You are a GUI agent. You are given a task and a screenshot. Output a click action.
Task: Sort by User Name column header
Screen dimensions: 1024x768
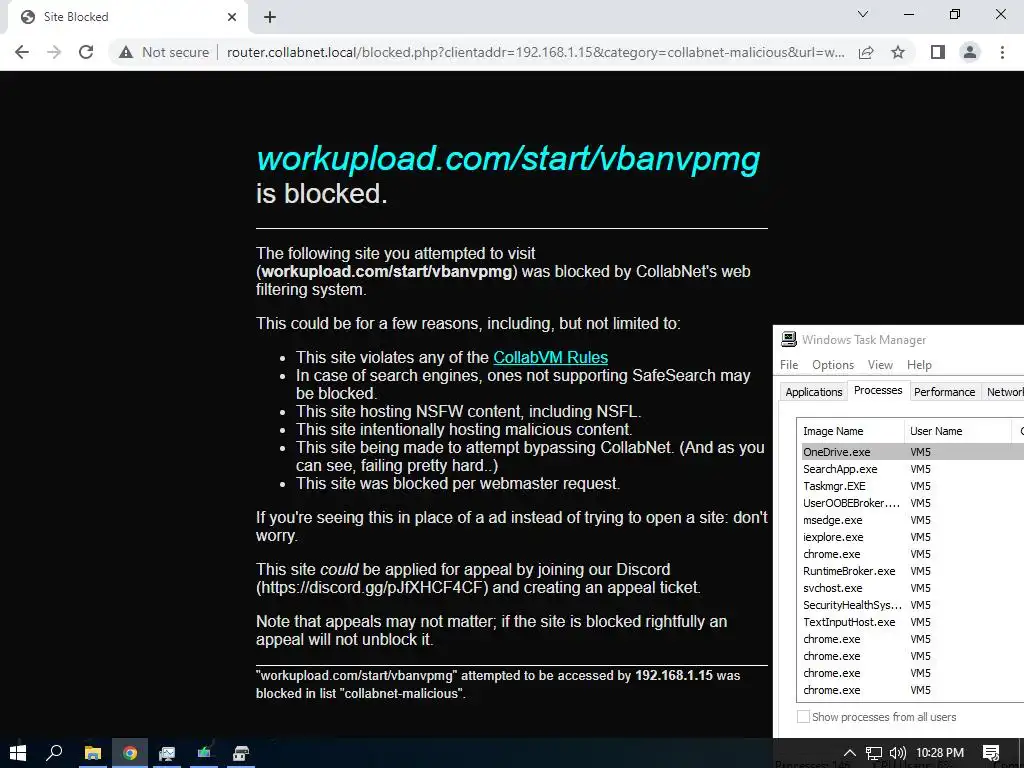click(957, 431)
